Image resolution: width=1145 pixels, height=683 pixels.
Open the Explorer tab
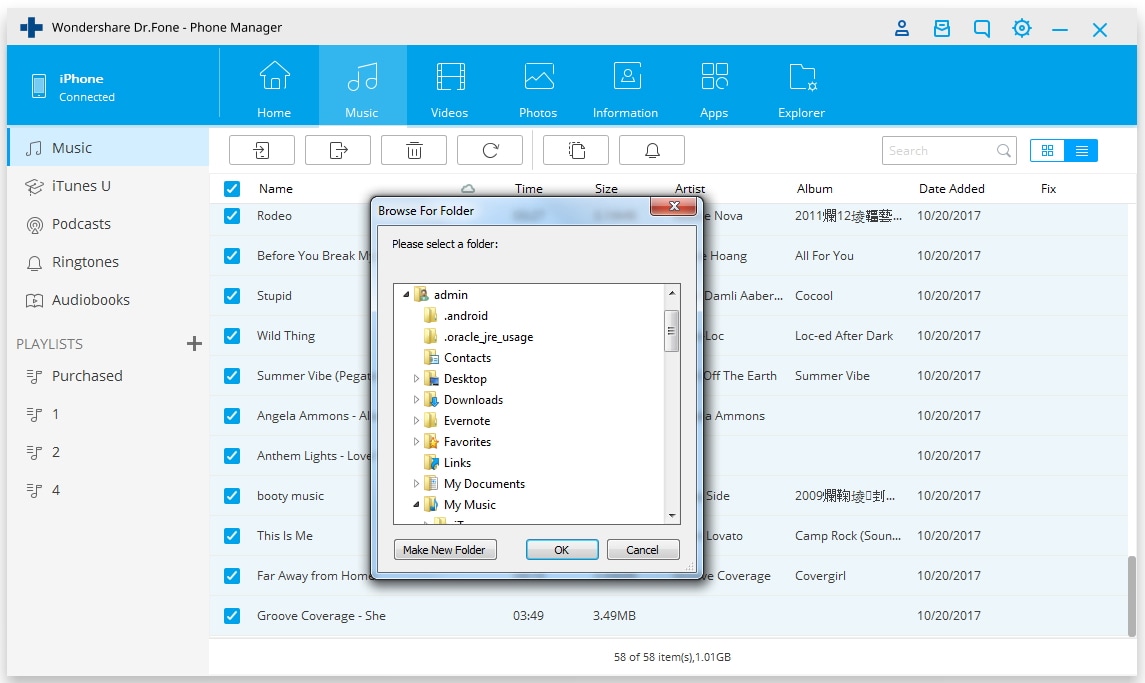[802, 88]
